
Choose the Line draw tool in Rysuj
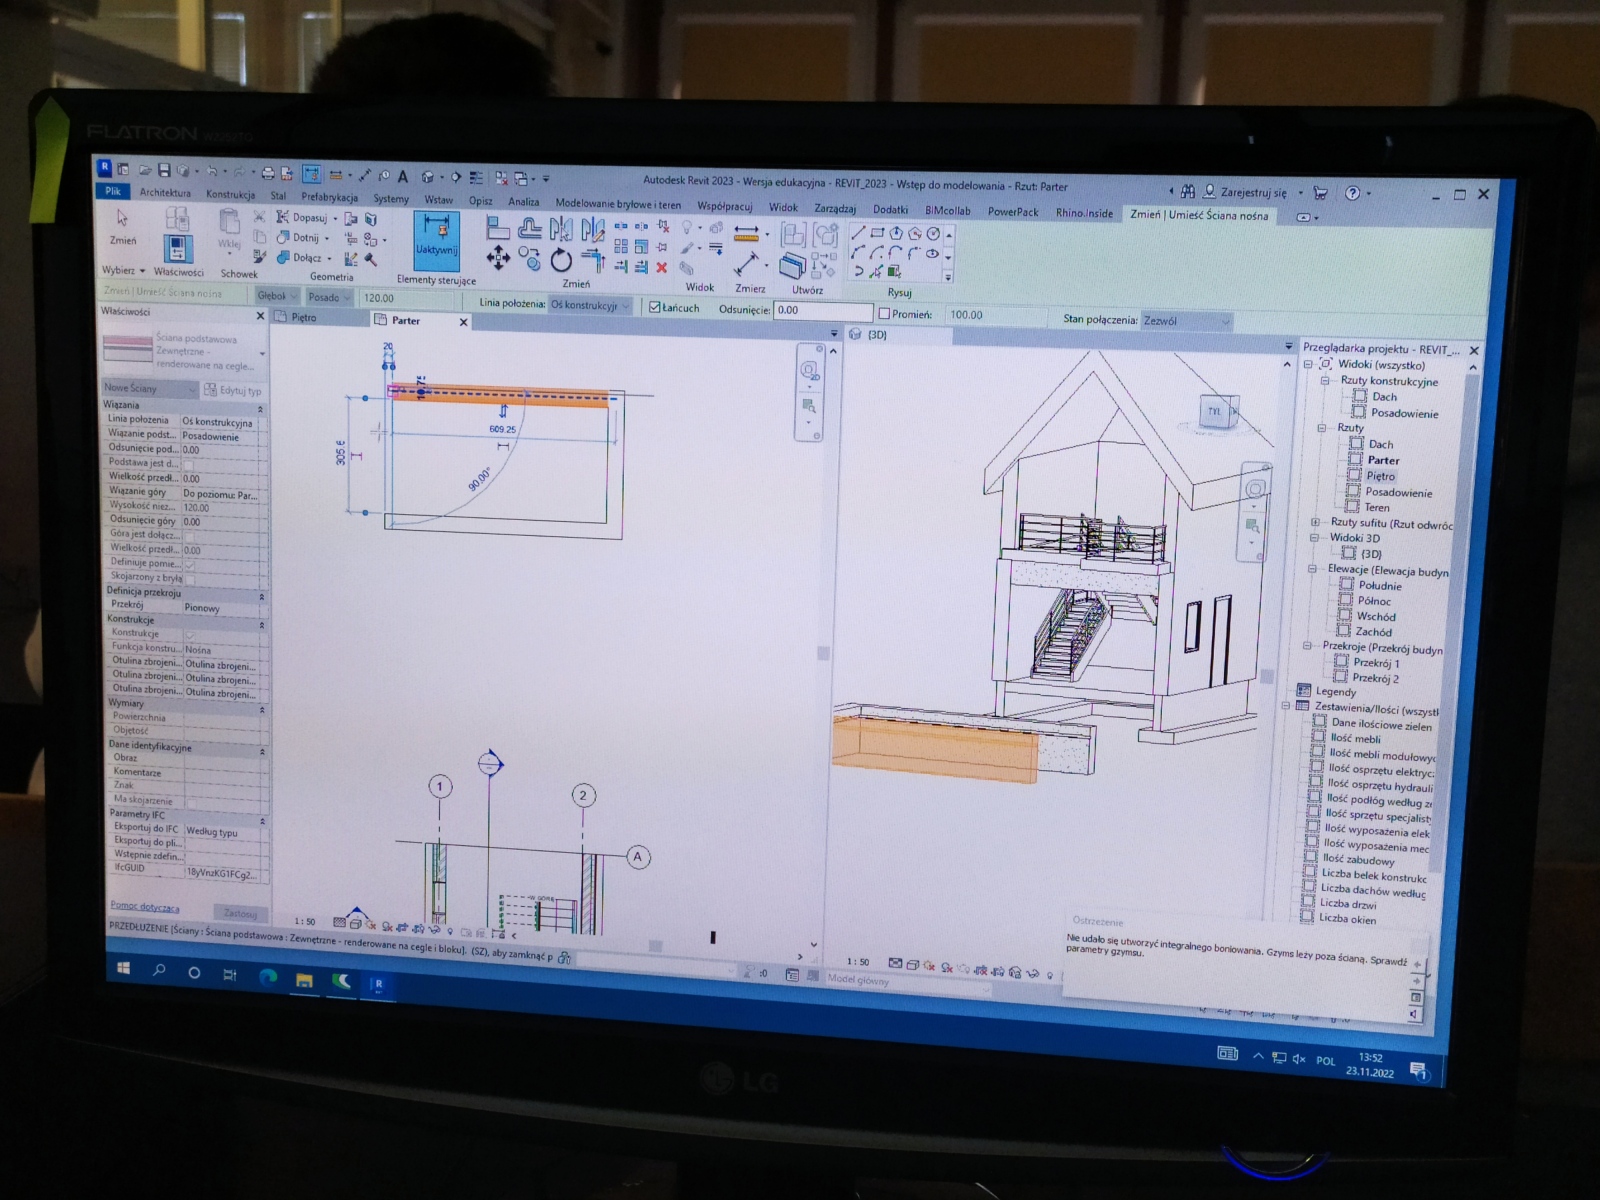tap(858, 233)
